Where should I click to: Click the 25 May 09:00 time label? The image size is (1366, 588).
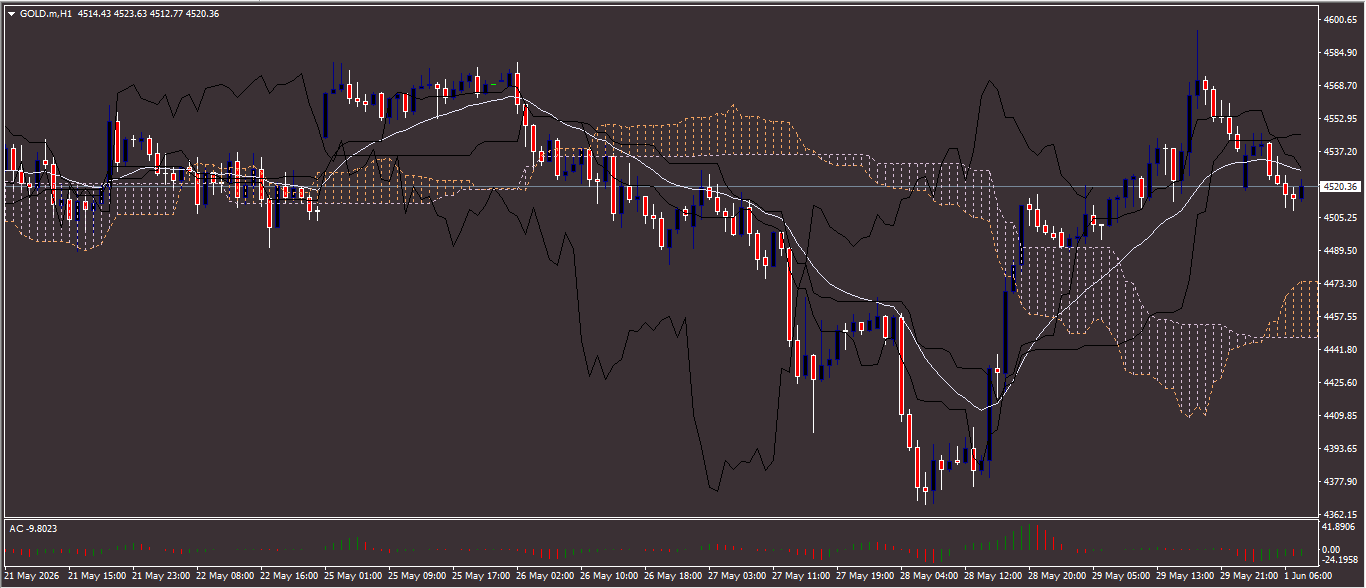click(417, 577)
